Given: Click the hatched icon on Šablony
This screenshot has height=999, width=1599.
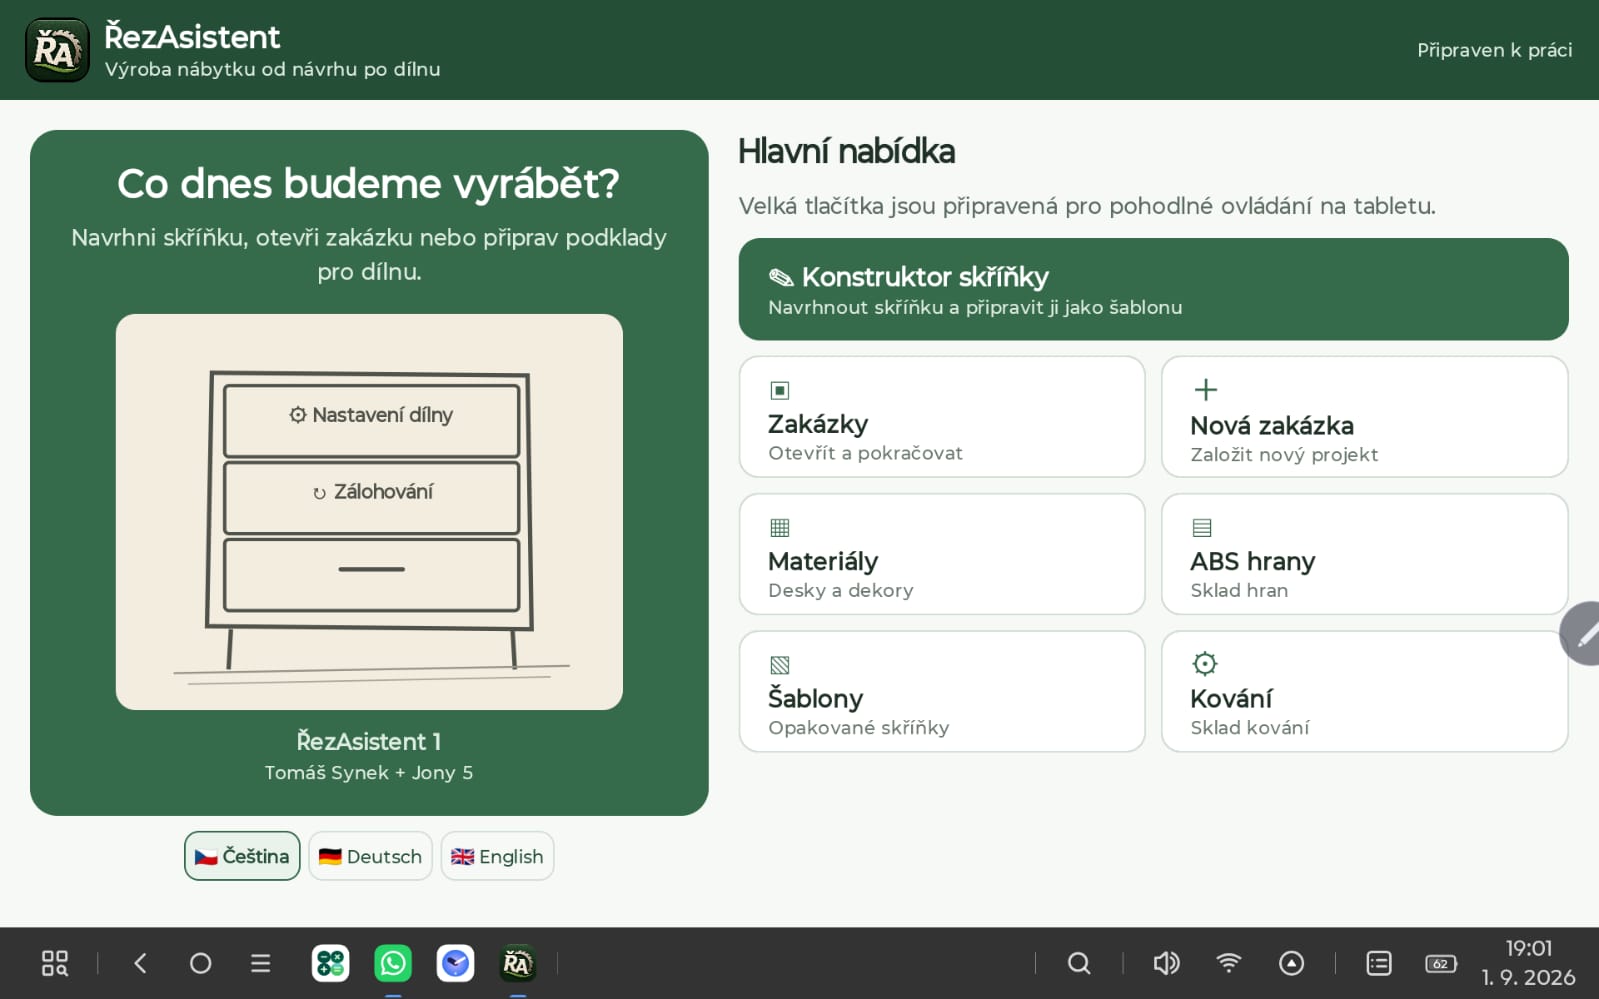Looking at the screenshot, I should tap(780, 664).
